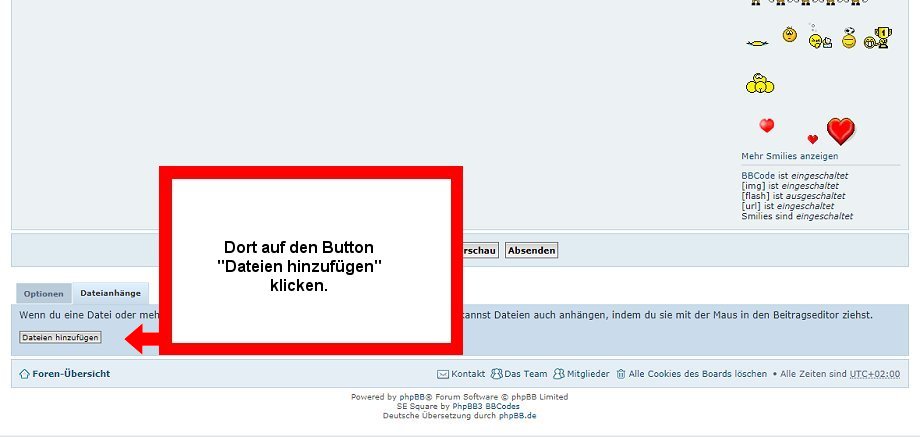Insert the wrapped candy smiley

(758, 42)
